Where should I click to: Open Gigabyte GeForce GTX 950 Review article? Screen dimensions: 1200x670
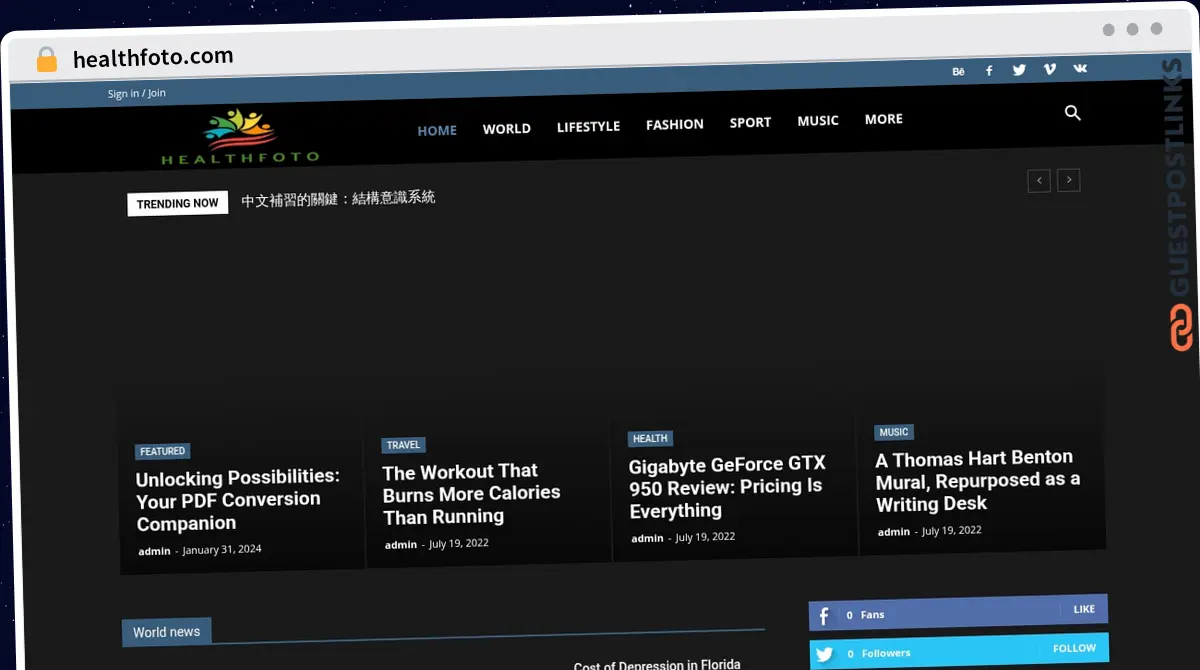click(x=727, y=487)
